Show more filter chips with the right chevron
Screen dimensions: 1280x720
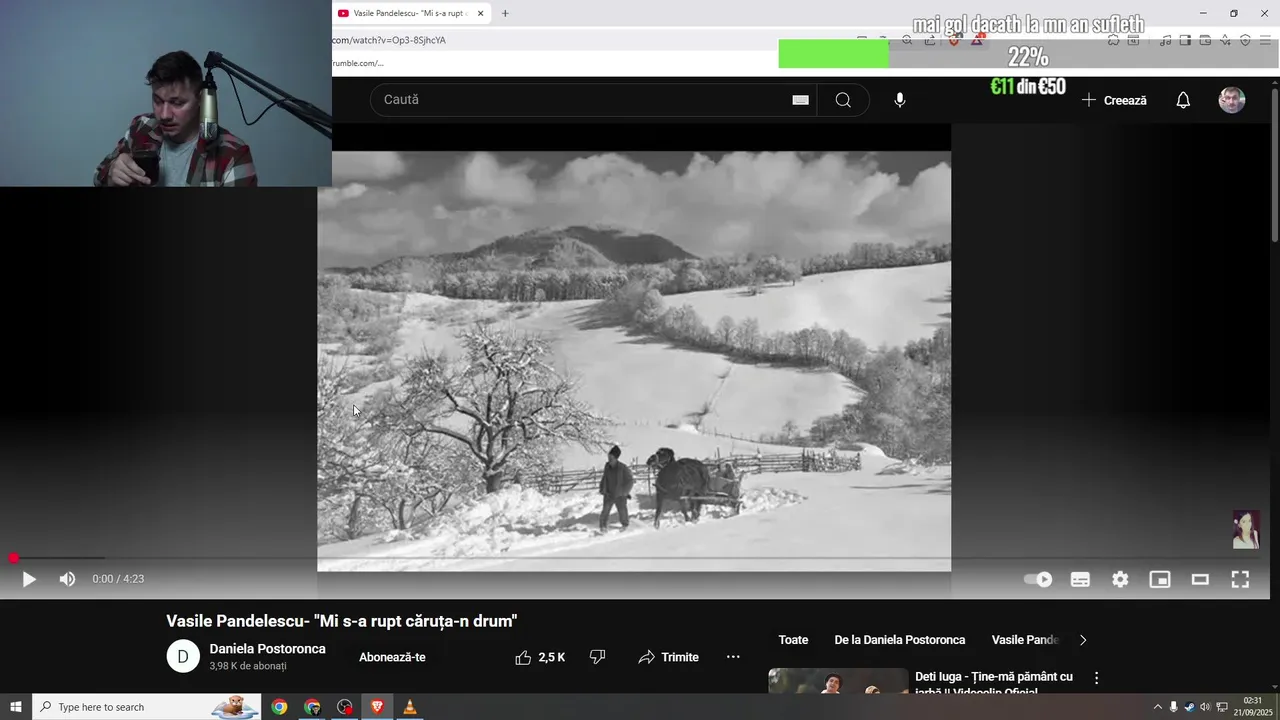1082,640
